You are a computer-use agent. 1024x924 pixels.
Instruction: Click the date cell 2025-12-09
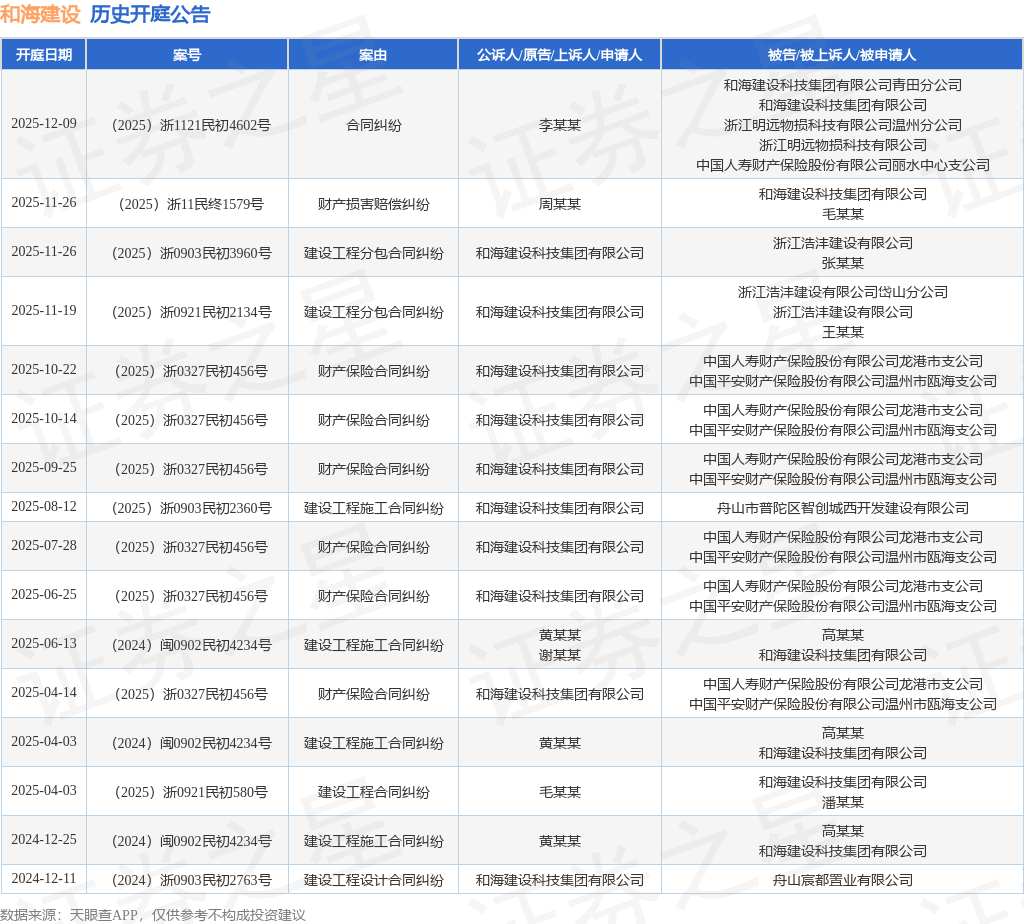(44, 123)
